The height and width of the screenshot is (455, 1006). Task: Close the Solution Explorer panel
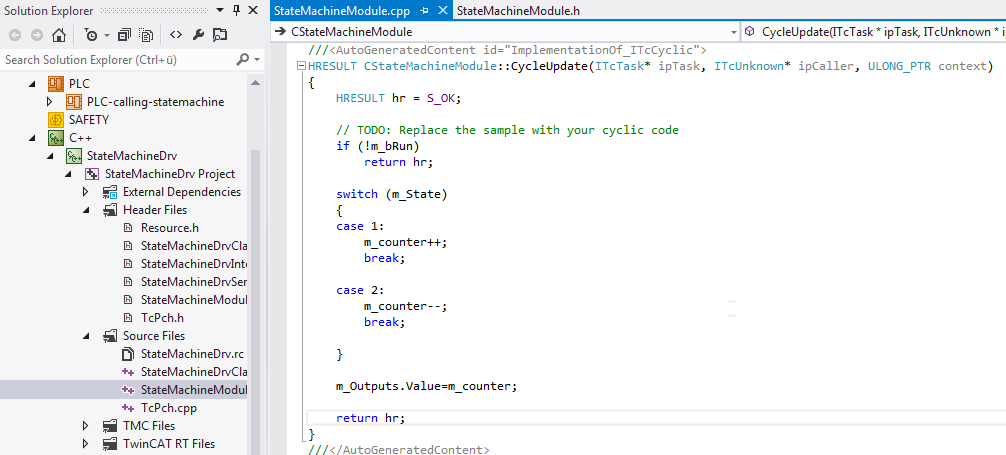[x=253, y=10]
